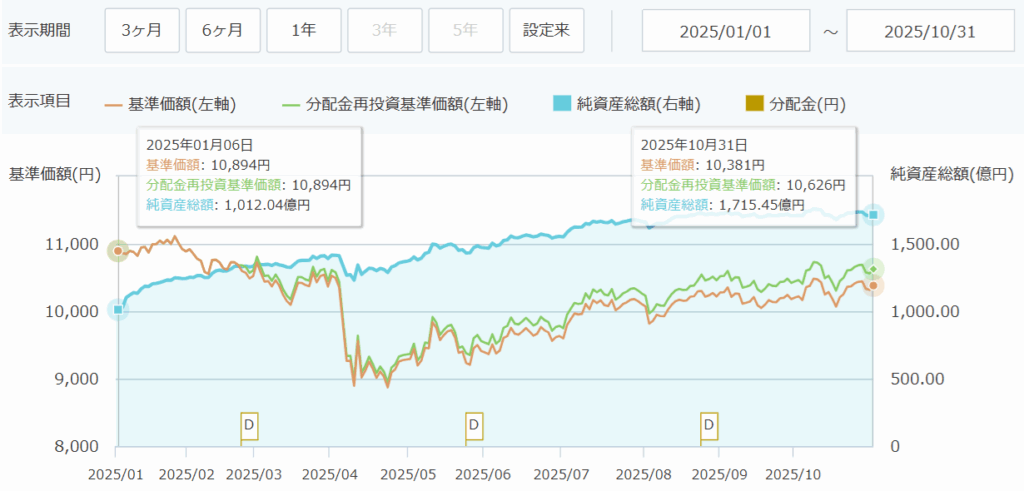Click the blue square end marker of 純資産総額
Image resolution: width=1024 pixels, height=491 pixels.
point(874,215)
